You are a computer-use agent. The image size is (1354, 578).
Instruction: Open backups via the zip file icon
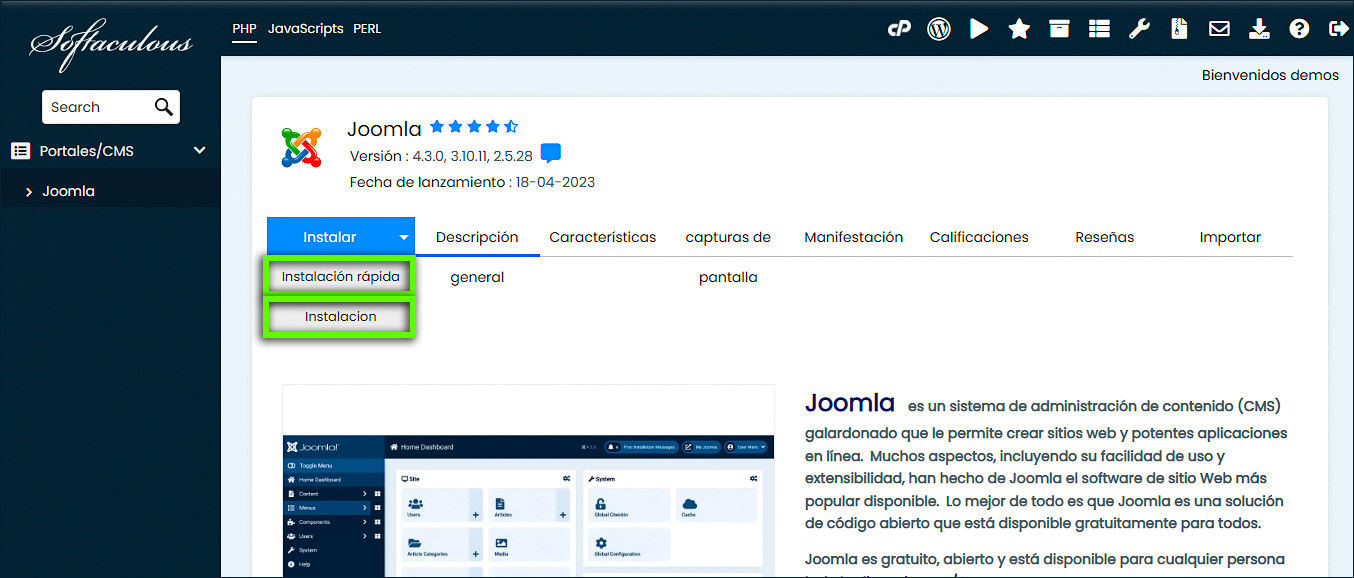1179,28
